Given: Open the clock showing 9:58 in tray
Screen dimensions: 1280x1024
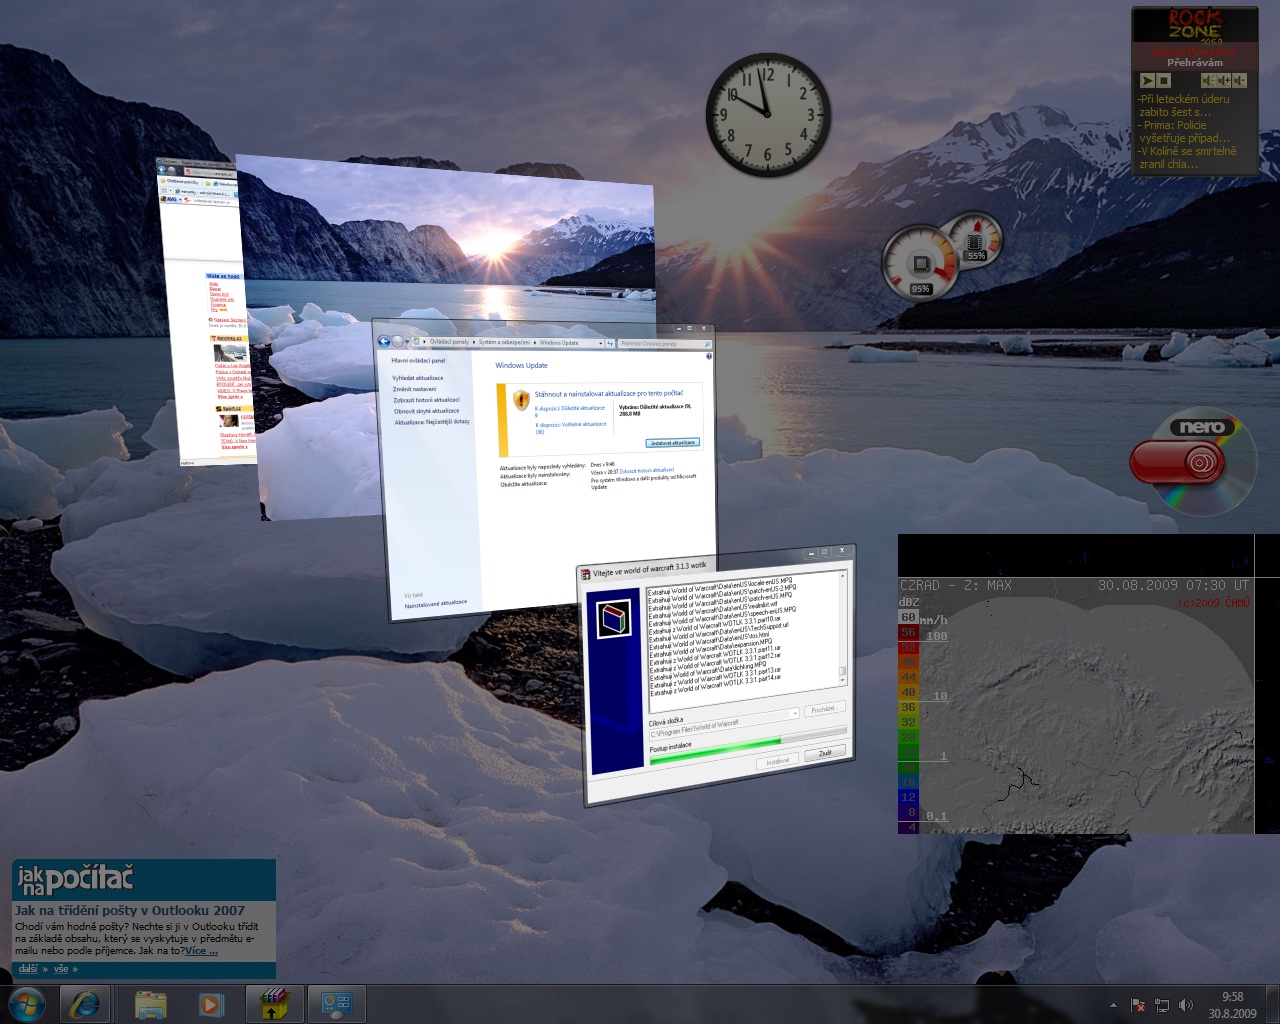Looking at the screenshot, I should (1232, 1005).
